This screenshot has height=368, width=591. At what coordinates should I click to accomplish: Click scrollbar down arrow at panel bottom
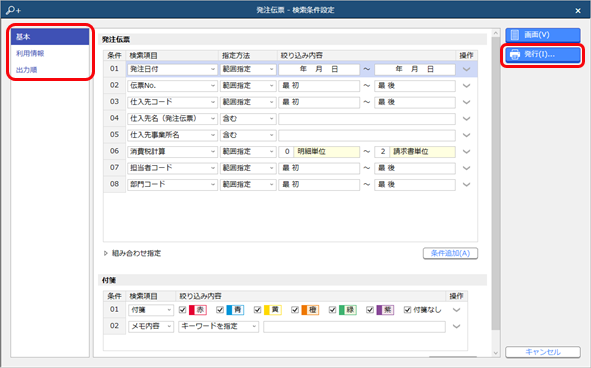point(496,353)
